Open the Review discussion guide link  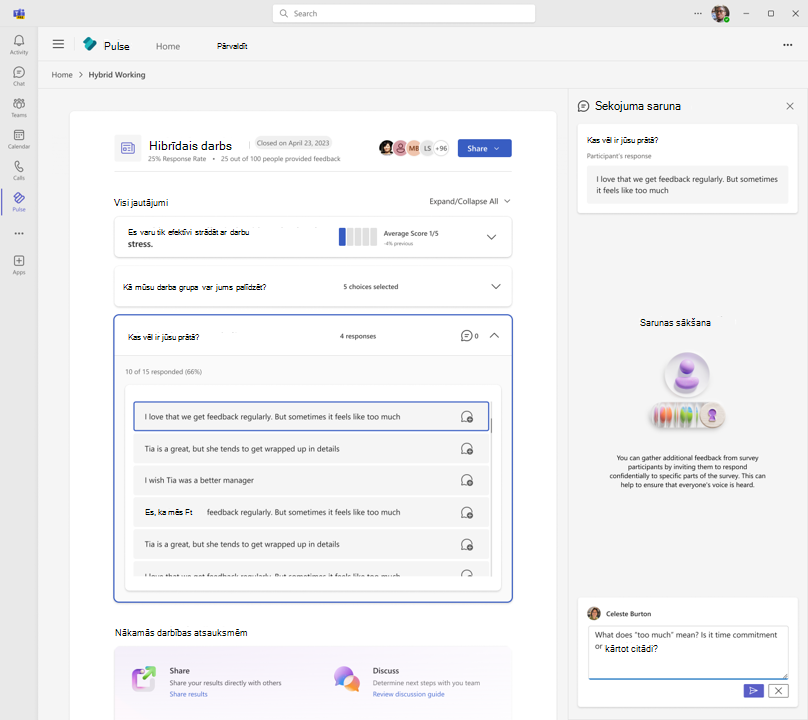pos(409,694)
